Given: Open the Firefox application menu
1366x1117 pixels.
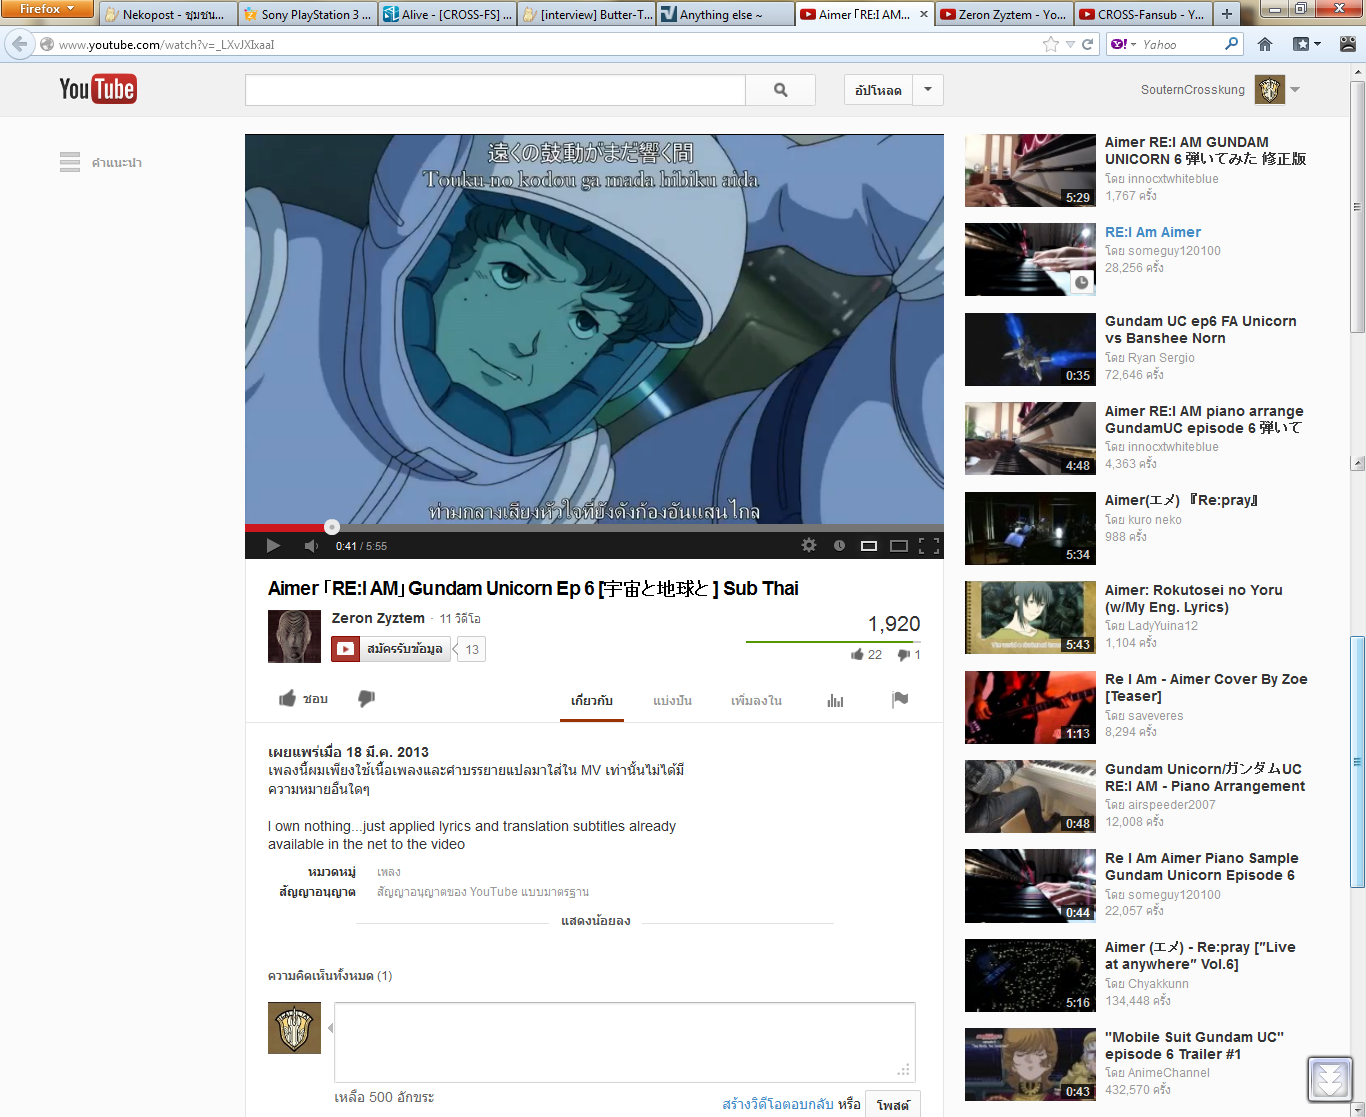Looking at the screenshot, I should (x=47, y=9).
